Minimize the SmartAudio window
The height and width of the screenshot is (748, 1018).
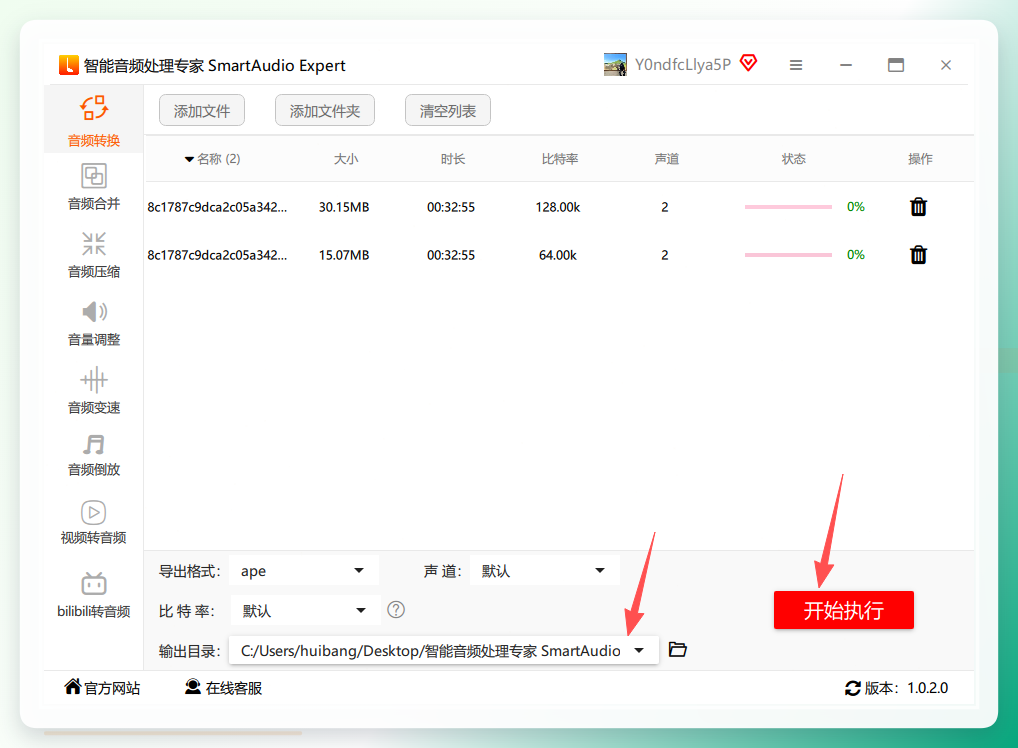coord(846,65)
